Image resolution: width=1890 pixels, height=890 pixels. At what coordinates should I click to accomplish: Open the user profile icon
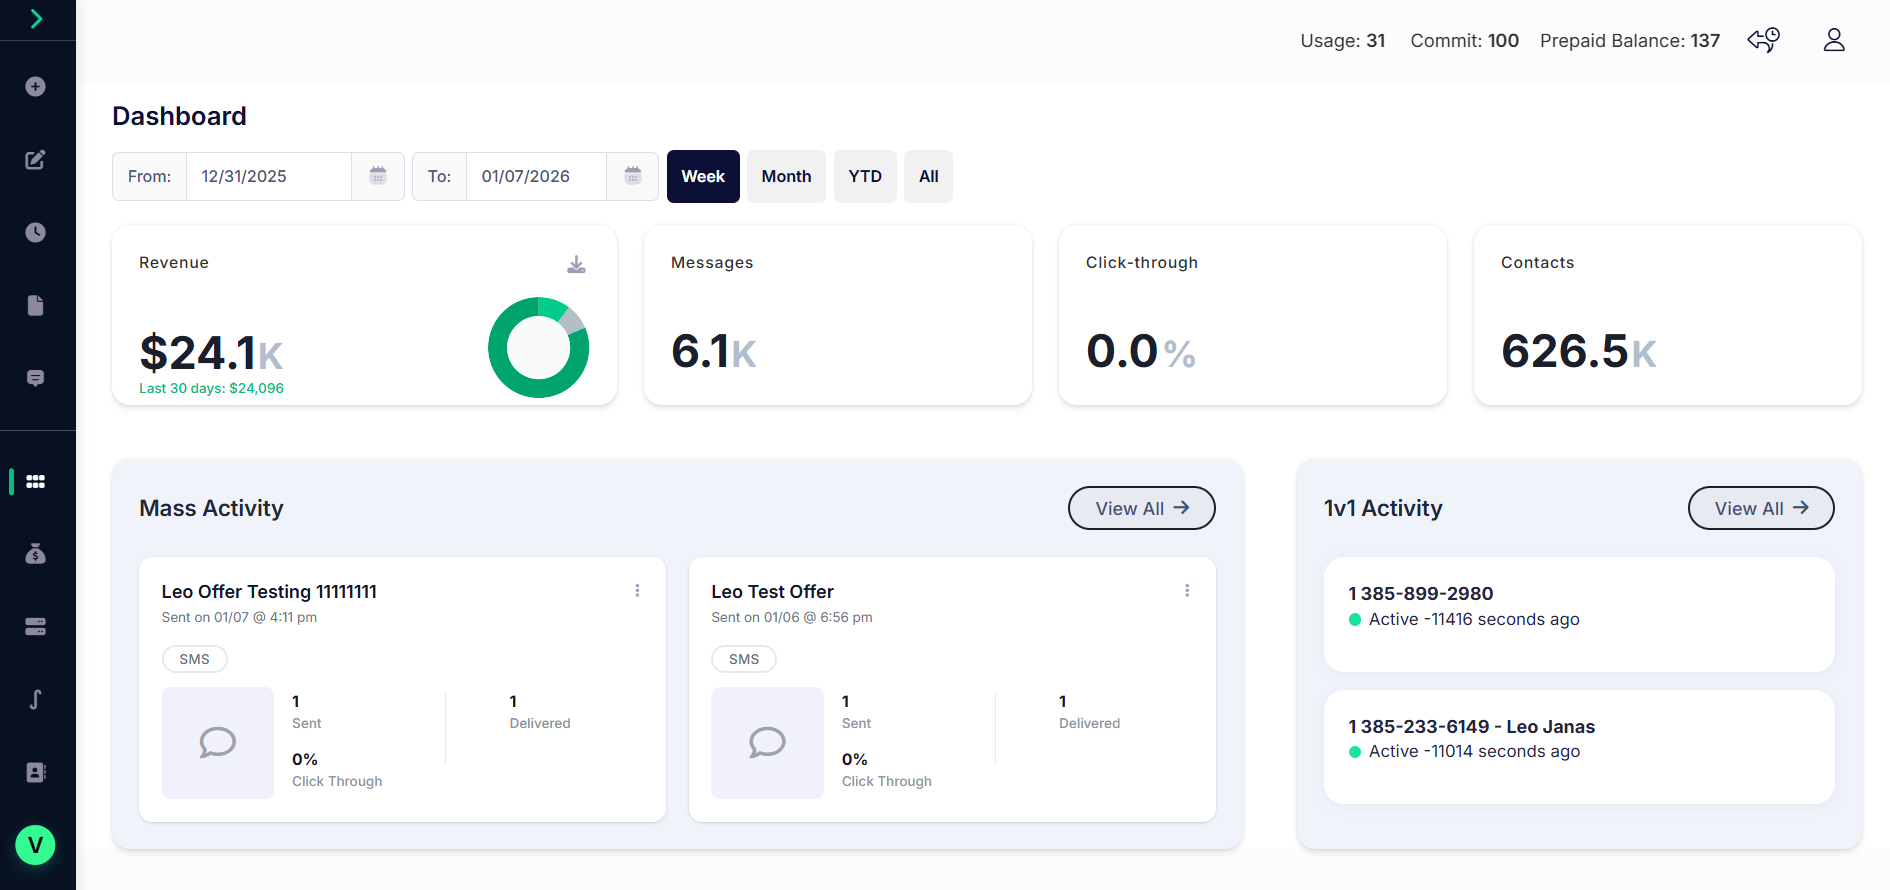click(1833, 40)
